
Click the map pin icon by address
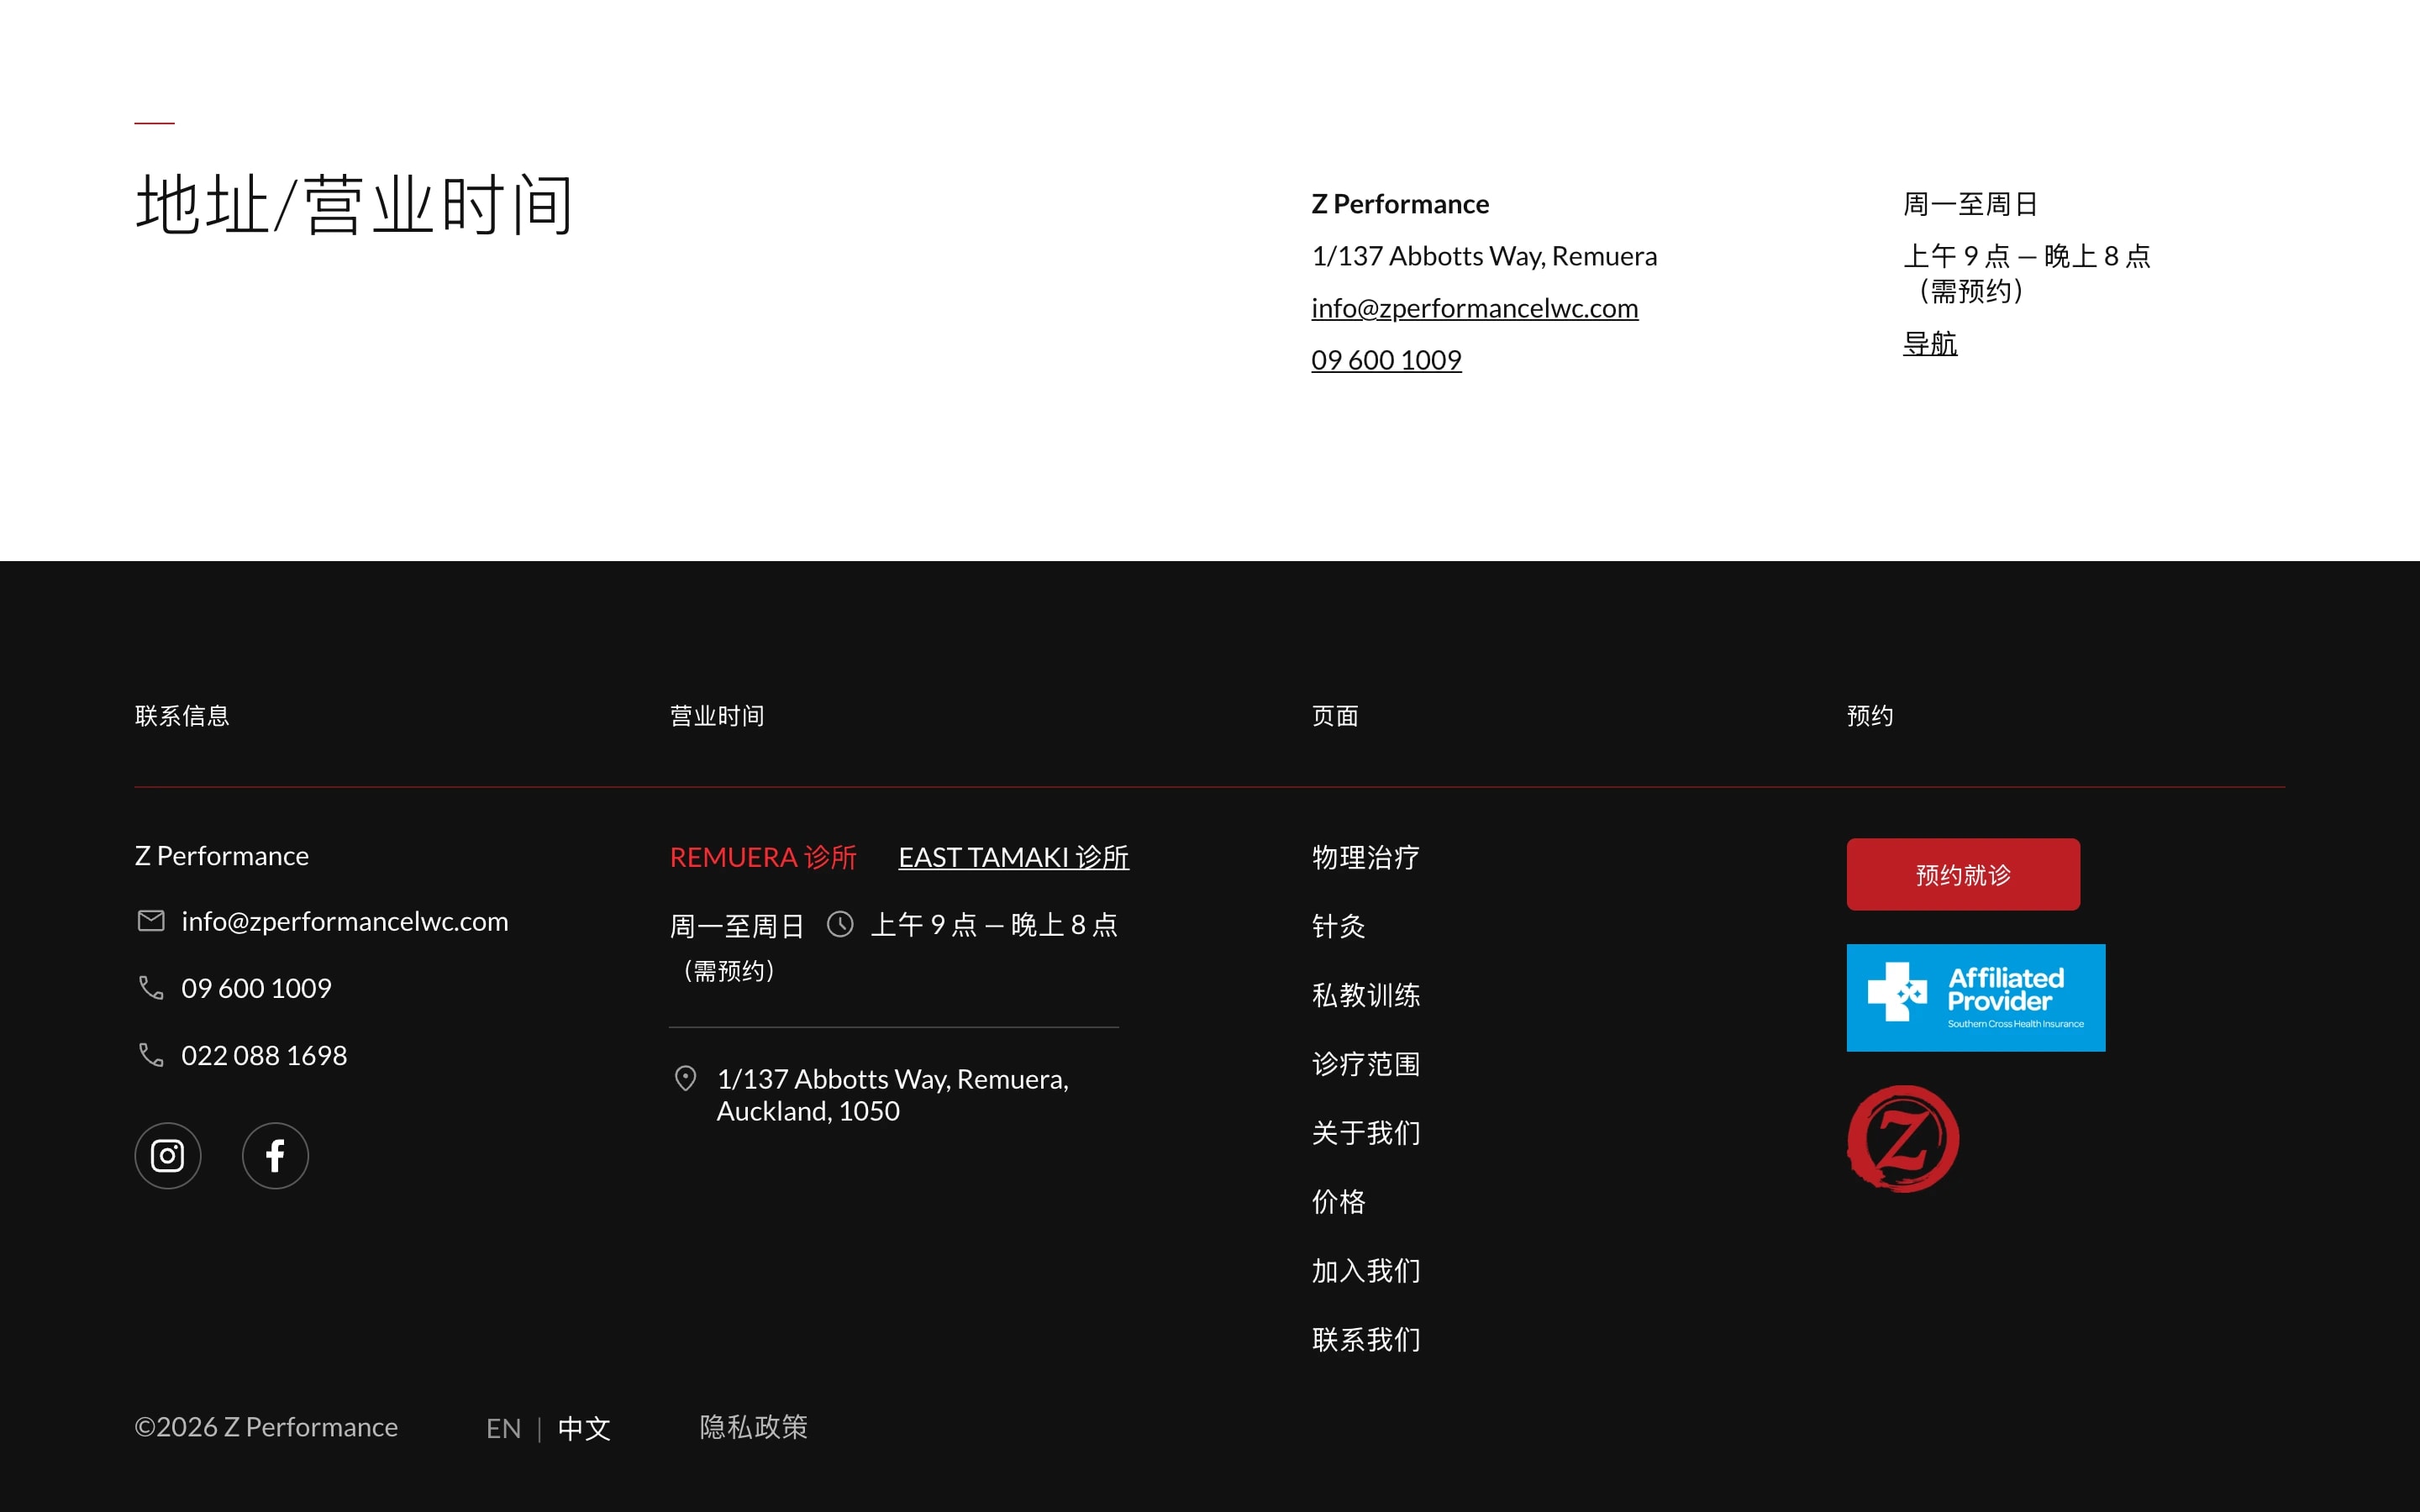685,1078
